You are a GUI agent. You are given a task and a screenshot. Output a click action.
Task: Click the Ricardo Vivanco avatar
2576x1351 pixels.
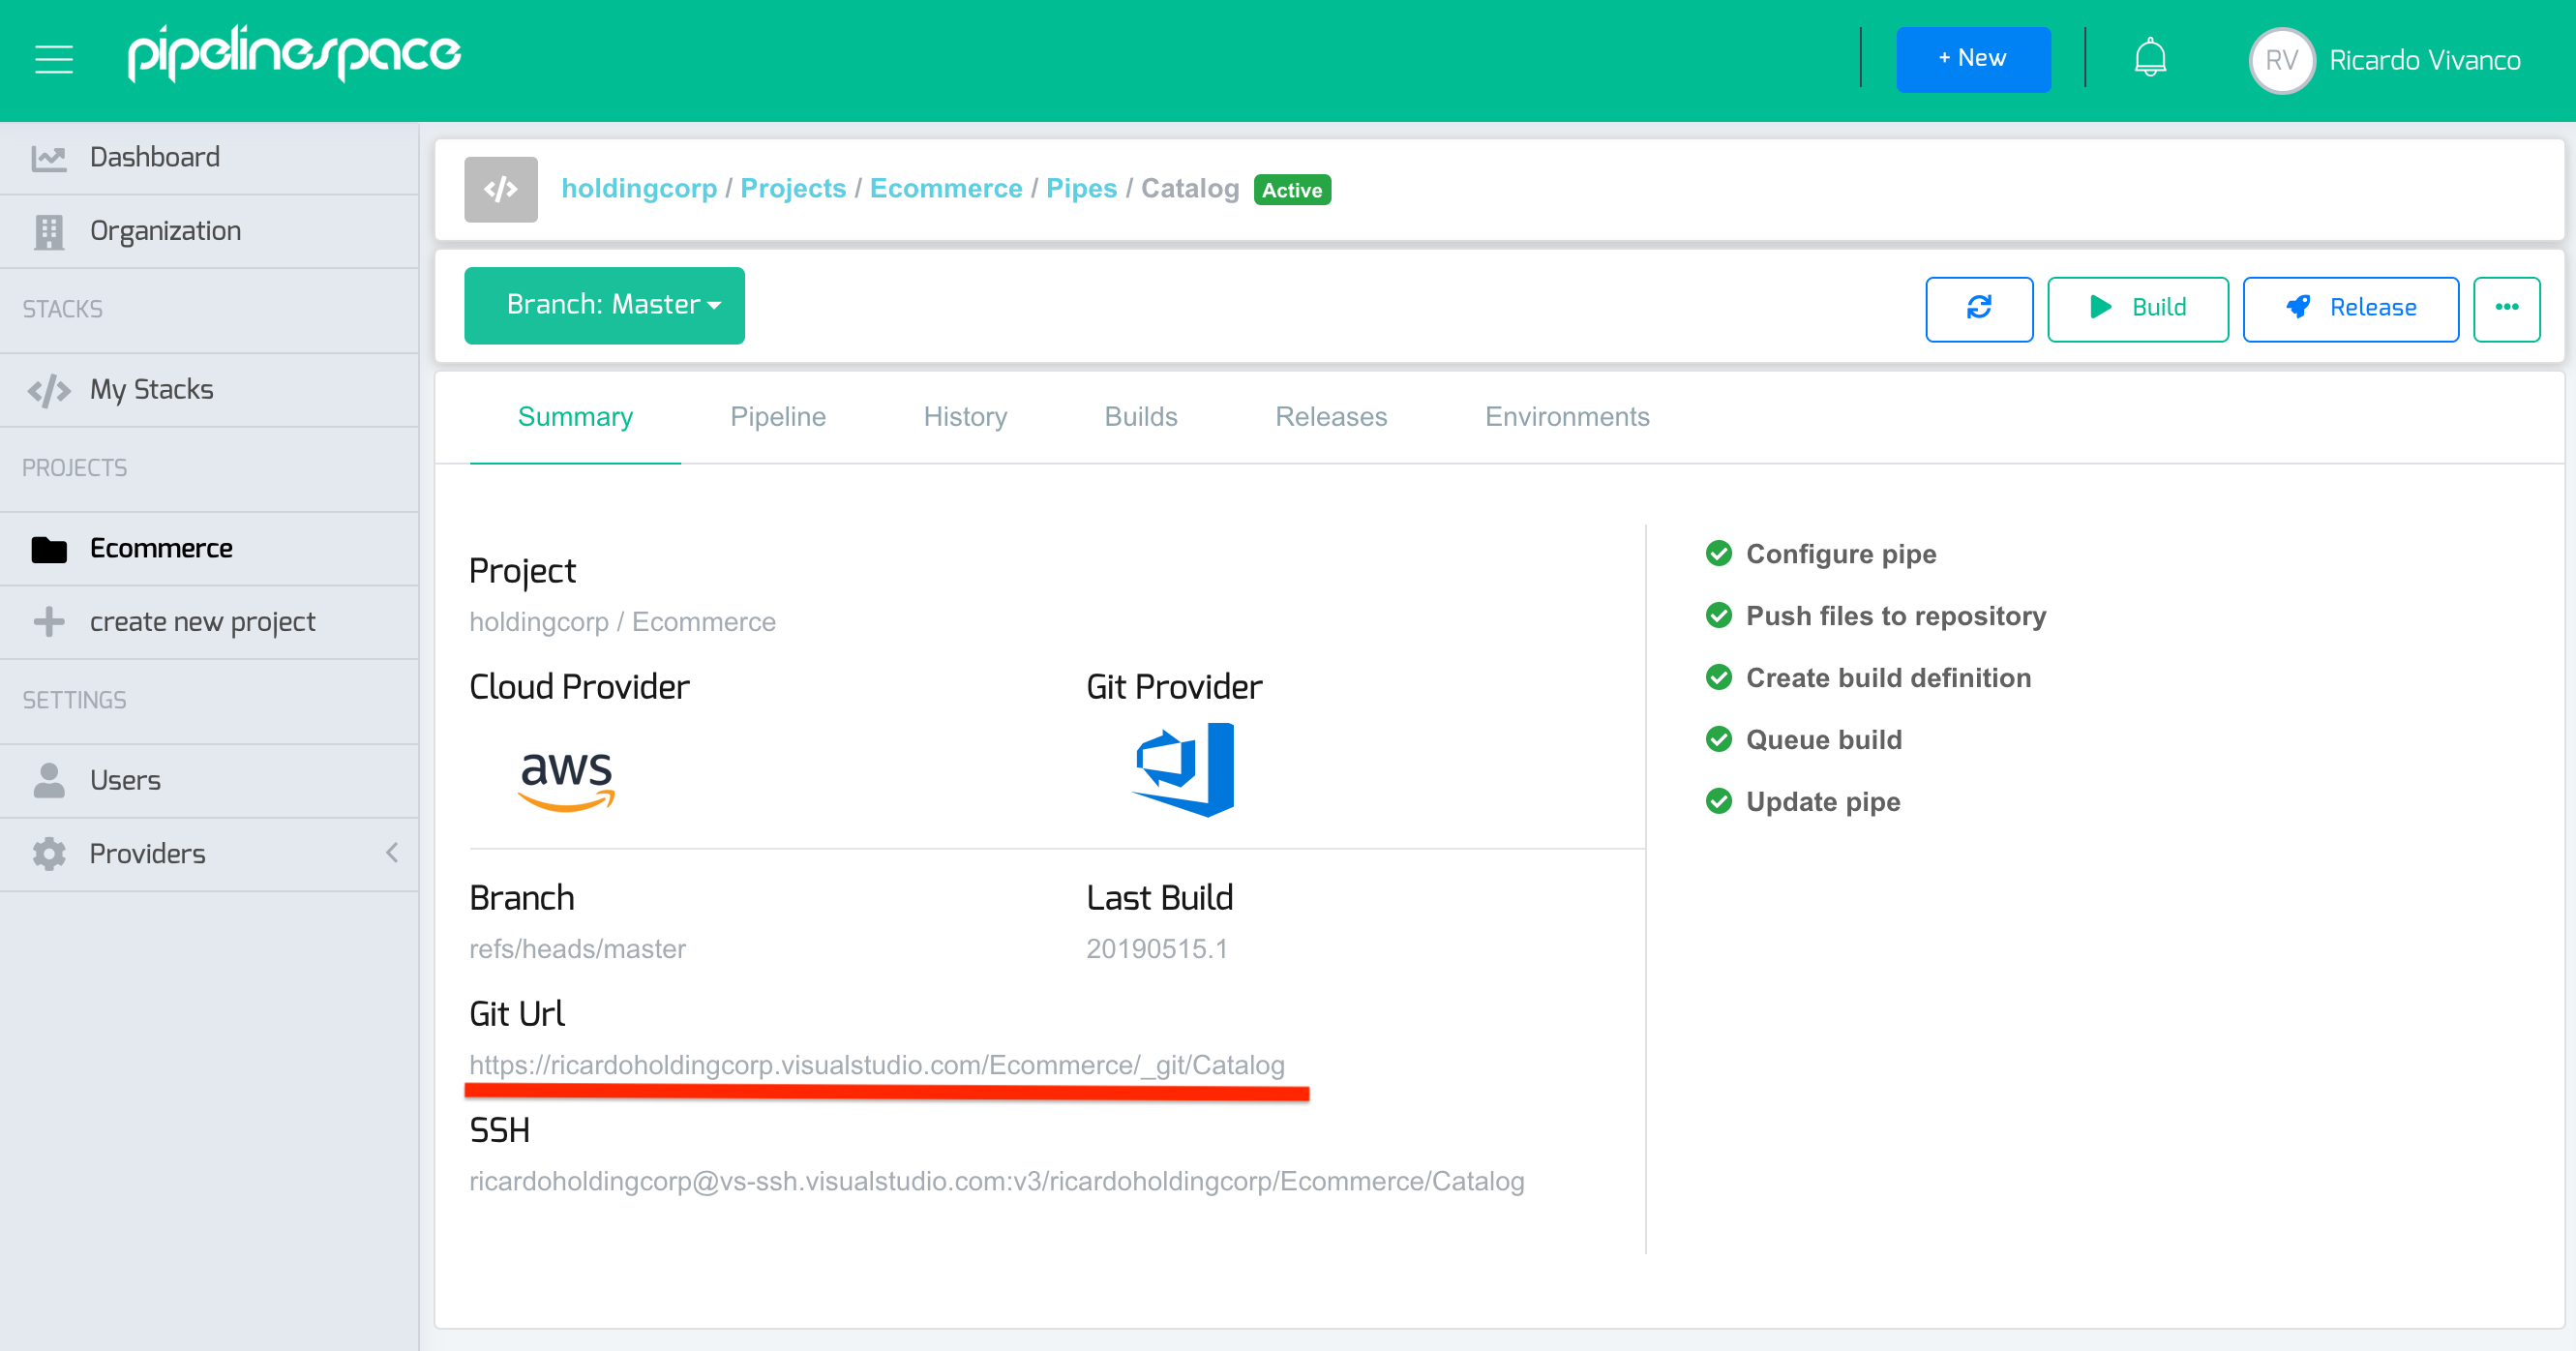pyautogui.click(x=2283, y=60)
